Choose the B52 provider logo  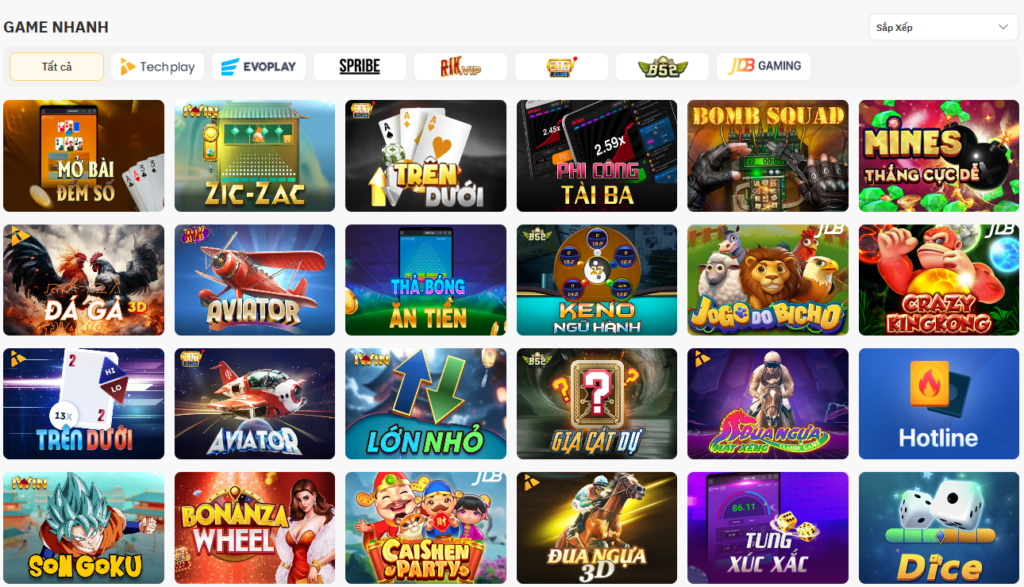[x=662, y=67]
